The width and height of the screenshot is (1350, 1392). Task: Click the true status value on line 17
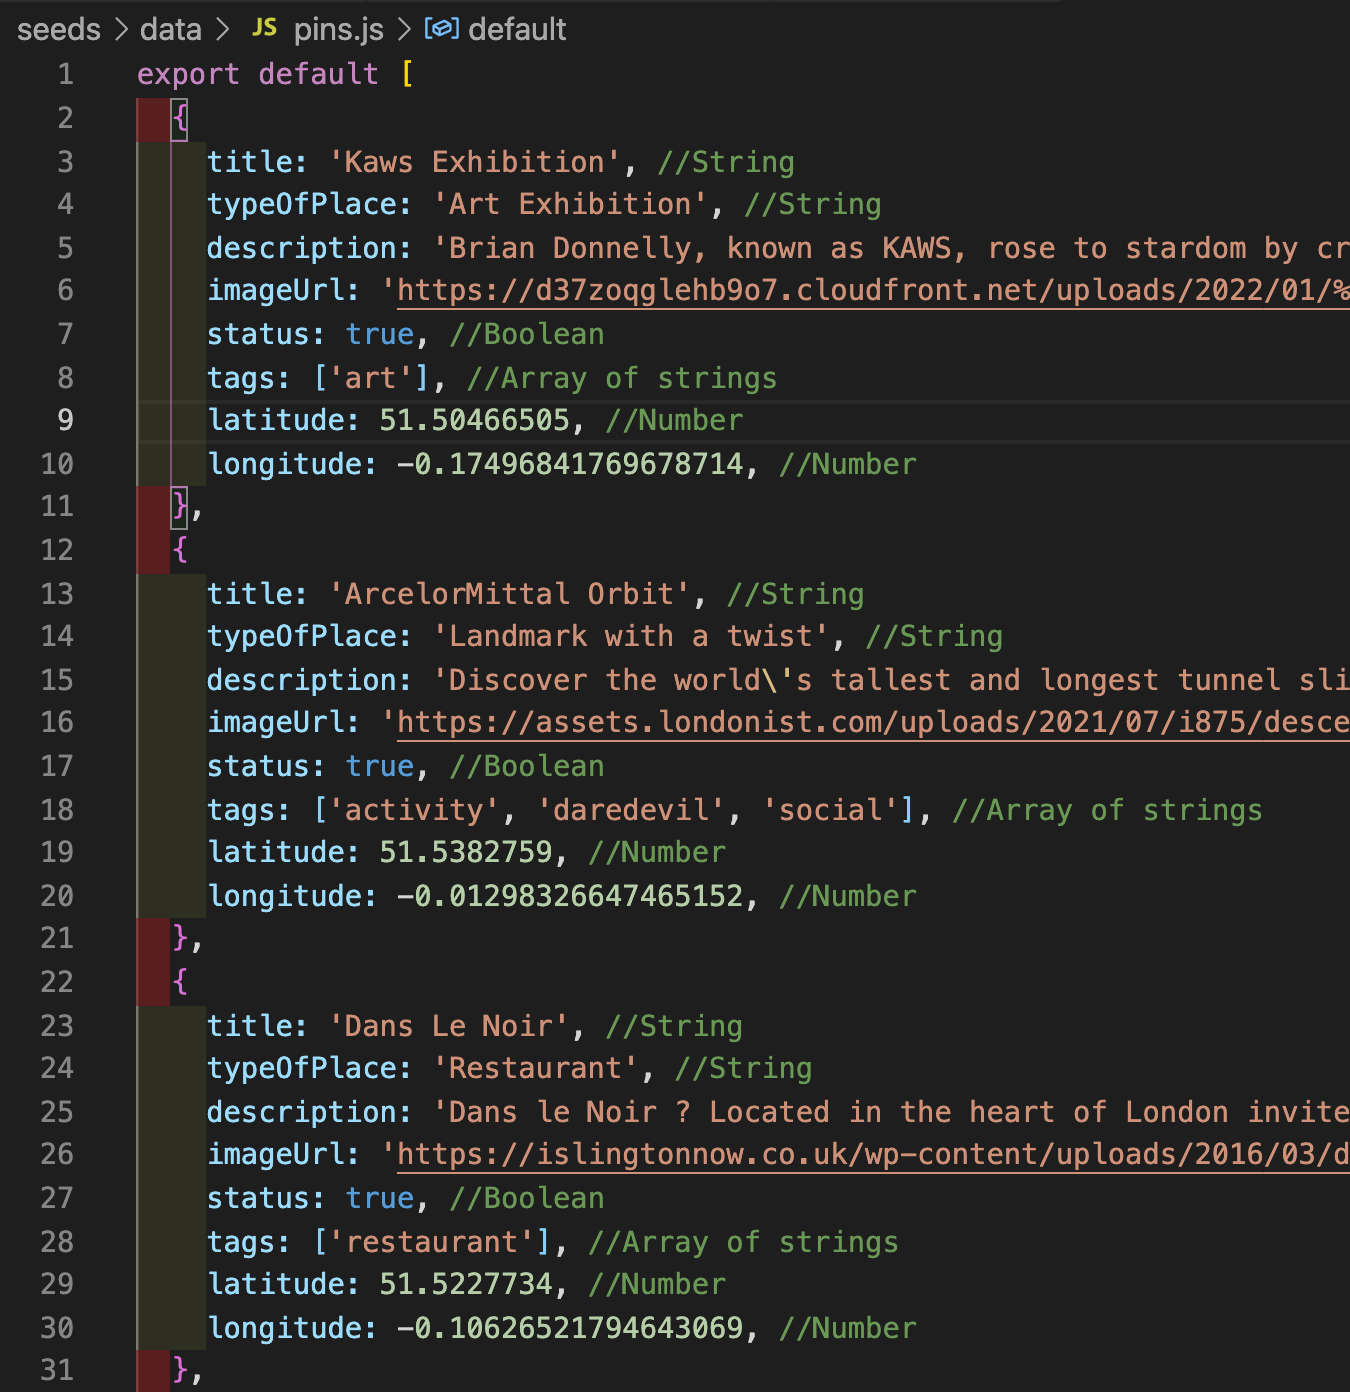[x=379, y=766]
